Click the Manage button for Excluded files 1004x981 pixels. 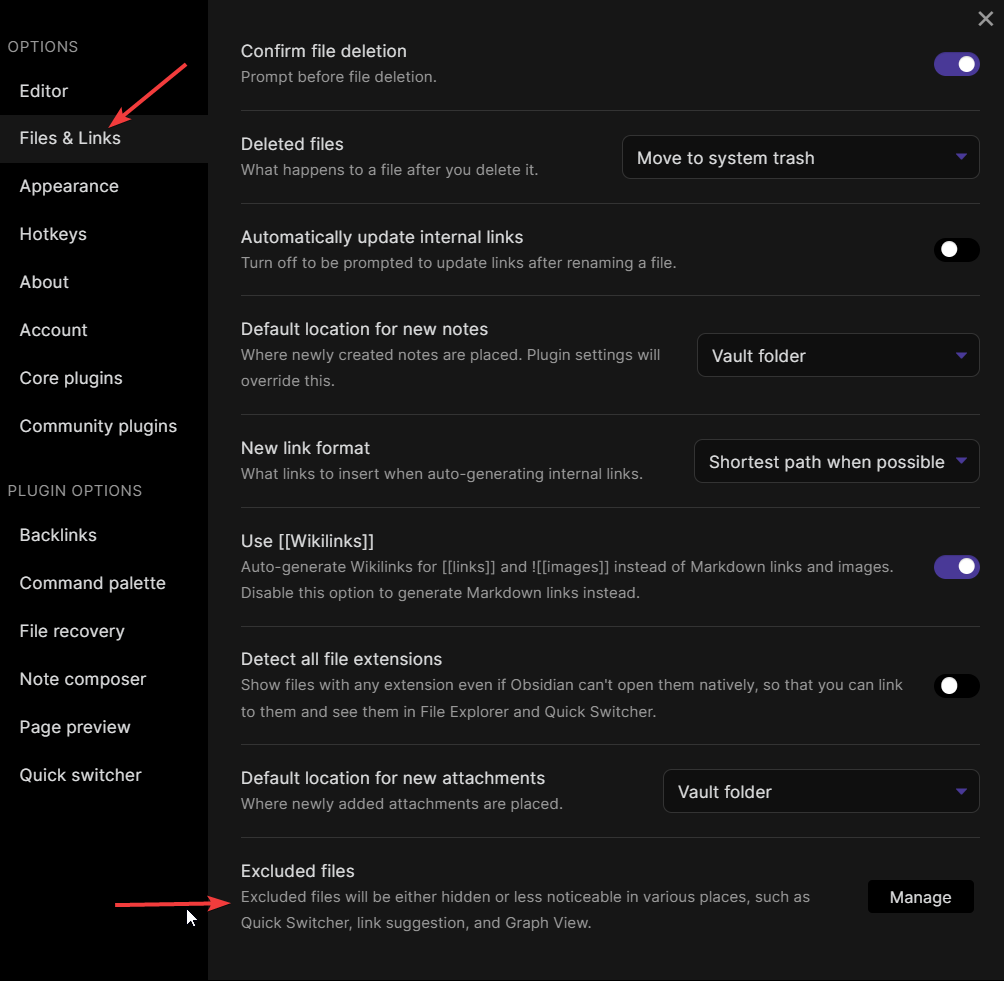tap(920, 896)
